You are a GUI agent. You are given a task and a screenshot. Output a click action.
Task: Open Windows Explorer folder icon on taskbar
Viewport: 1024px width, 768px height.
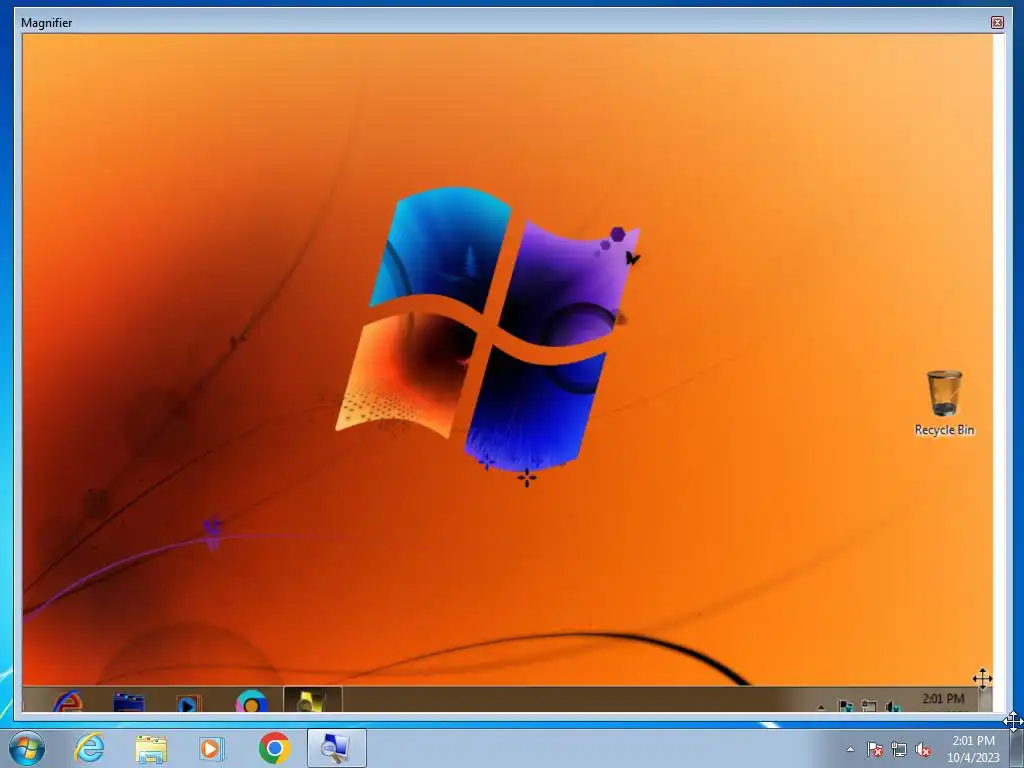coord(151,748)
